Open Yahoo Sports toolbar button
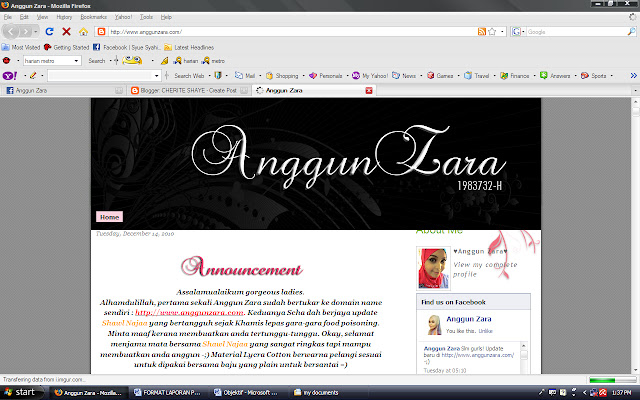The image size is (640, 400). click(x=593, y=76)
